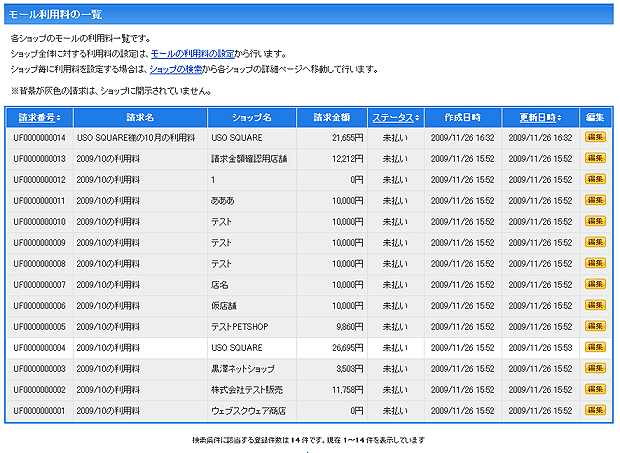
Task: Open edit for invoice UF0000000012
Action: (x=594, y=180)
